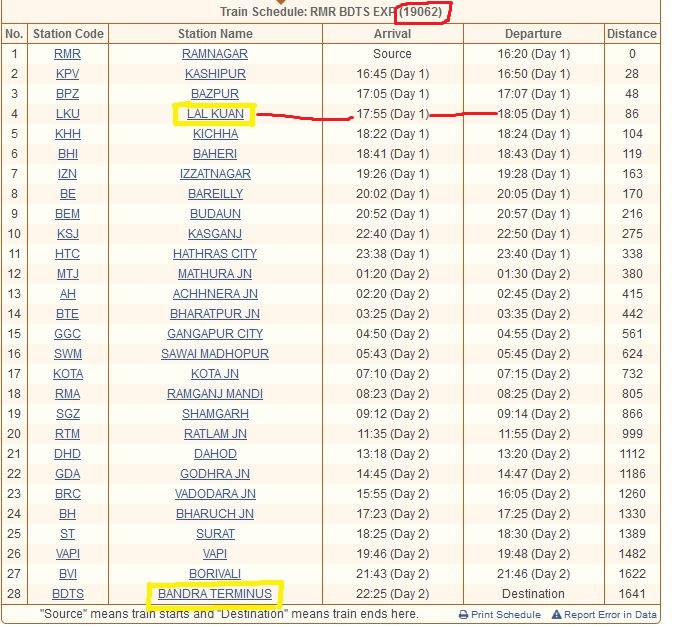Click station code DHD

[x=67, y=454]
